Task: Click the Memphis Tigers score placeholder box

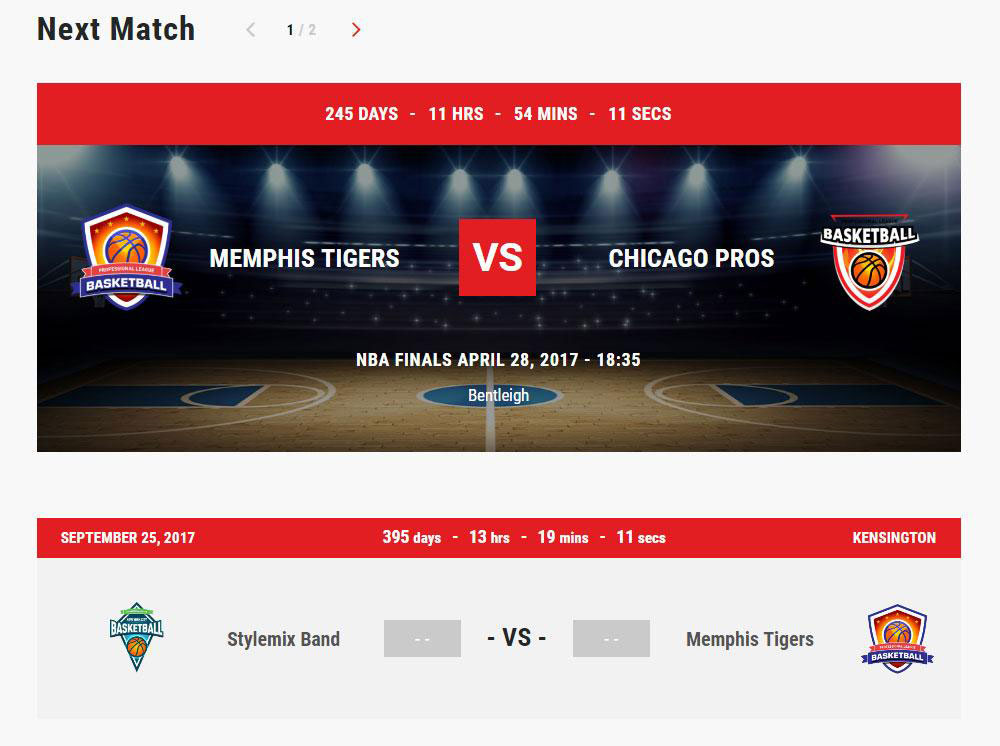Action: [x=611, y=638]
